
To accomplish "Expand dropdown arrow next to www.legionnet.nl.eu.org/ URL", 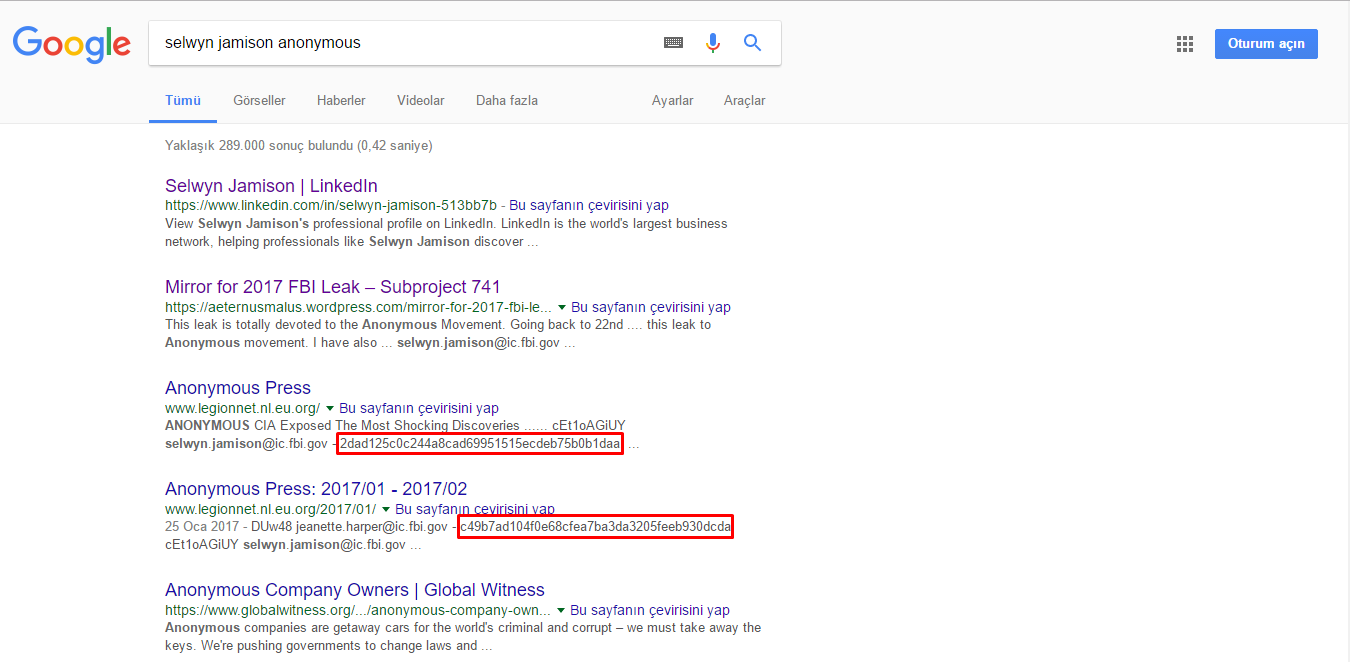I will pyautogui.click(x=330, y=408).
